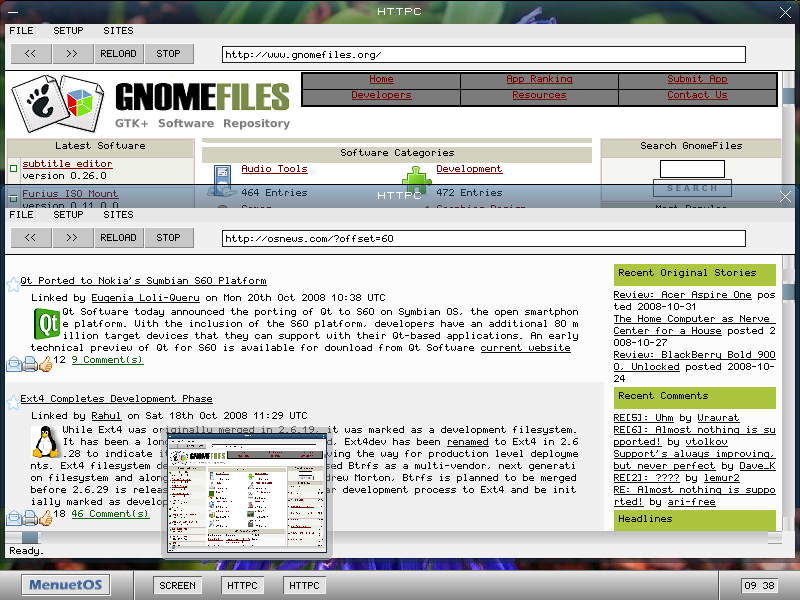Image resolution: width=800 pixels, height=600 pixels.
Task: Click the thumbs-up icon under the Ext4 story
Action: 45,518
